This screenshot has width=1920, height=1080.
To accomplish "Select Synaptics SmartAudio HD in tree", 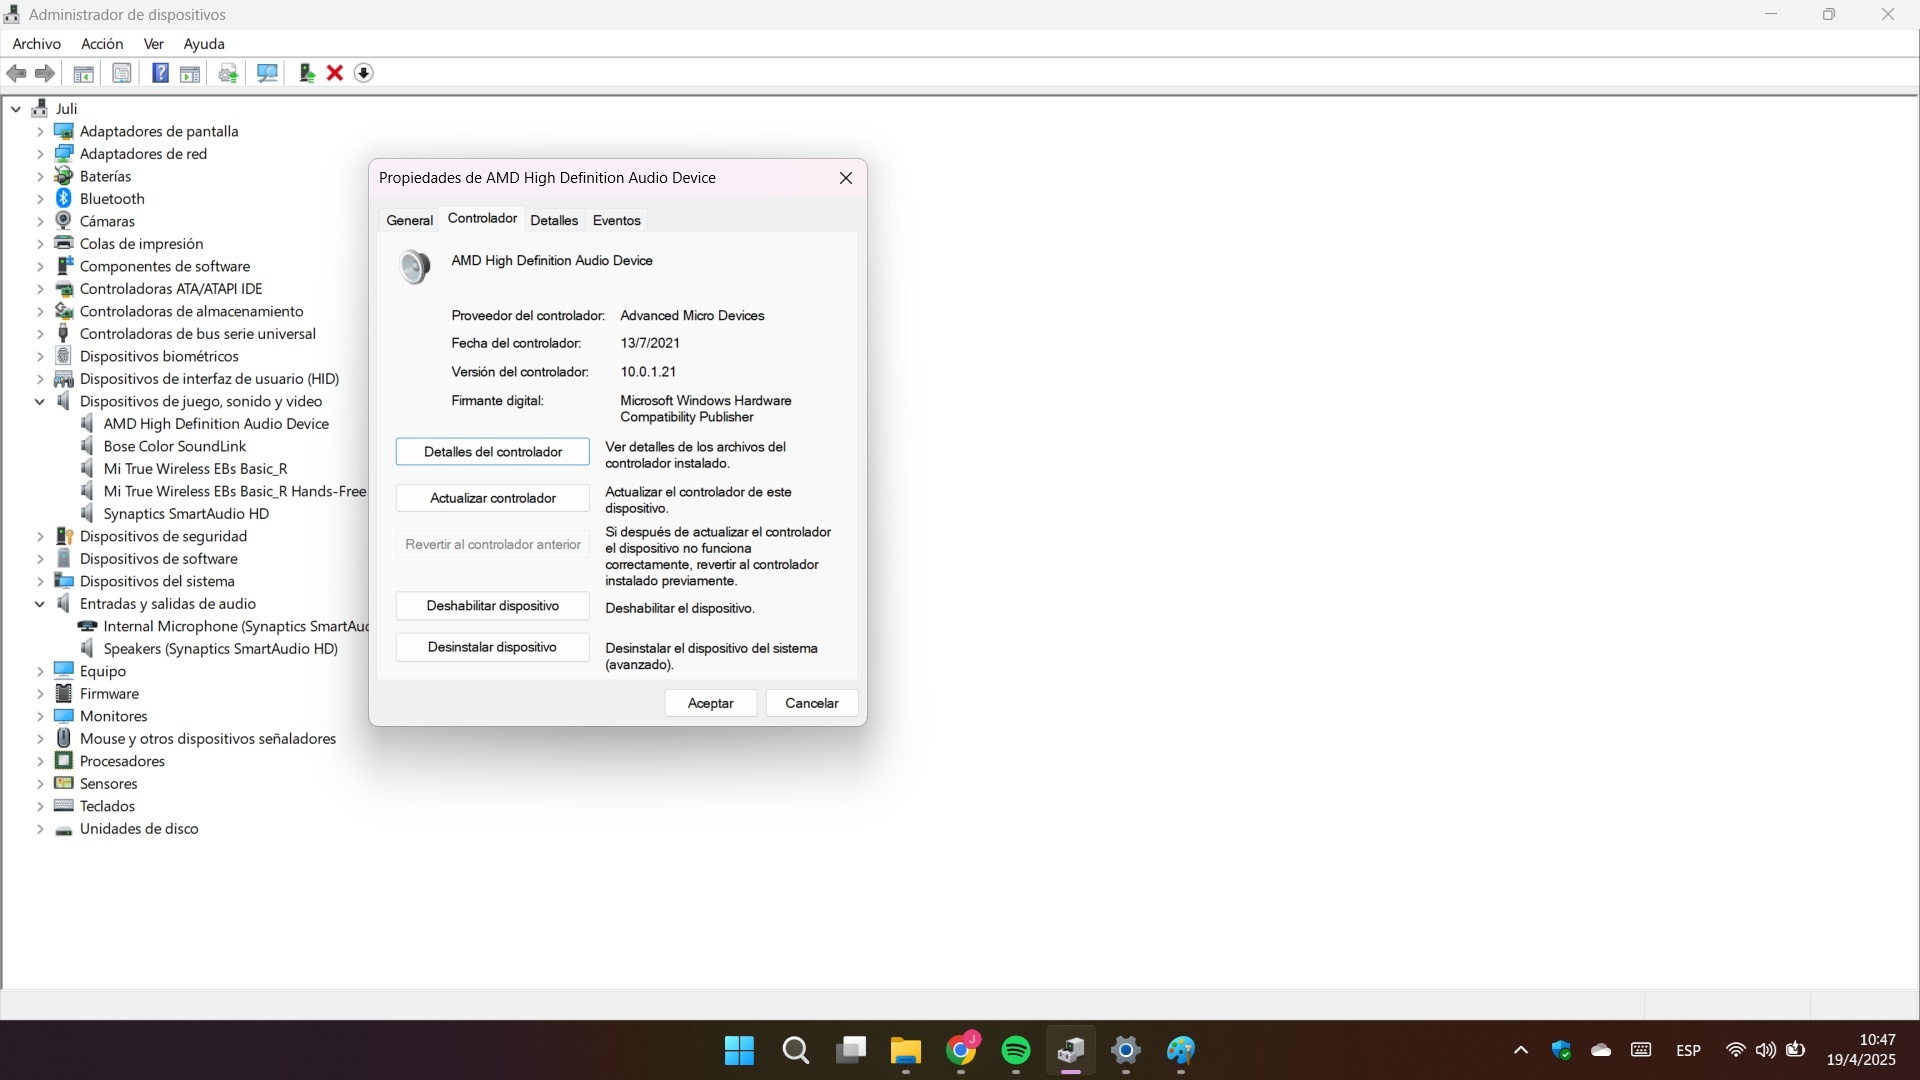I will pos(186,514).
